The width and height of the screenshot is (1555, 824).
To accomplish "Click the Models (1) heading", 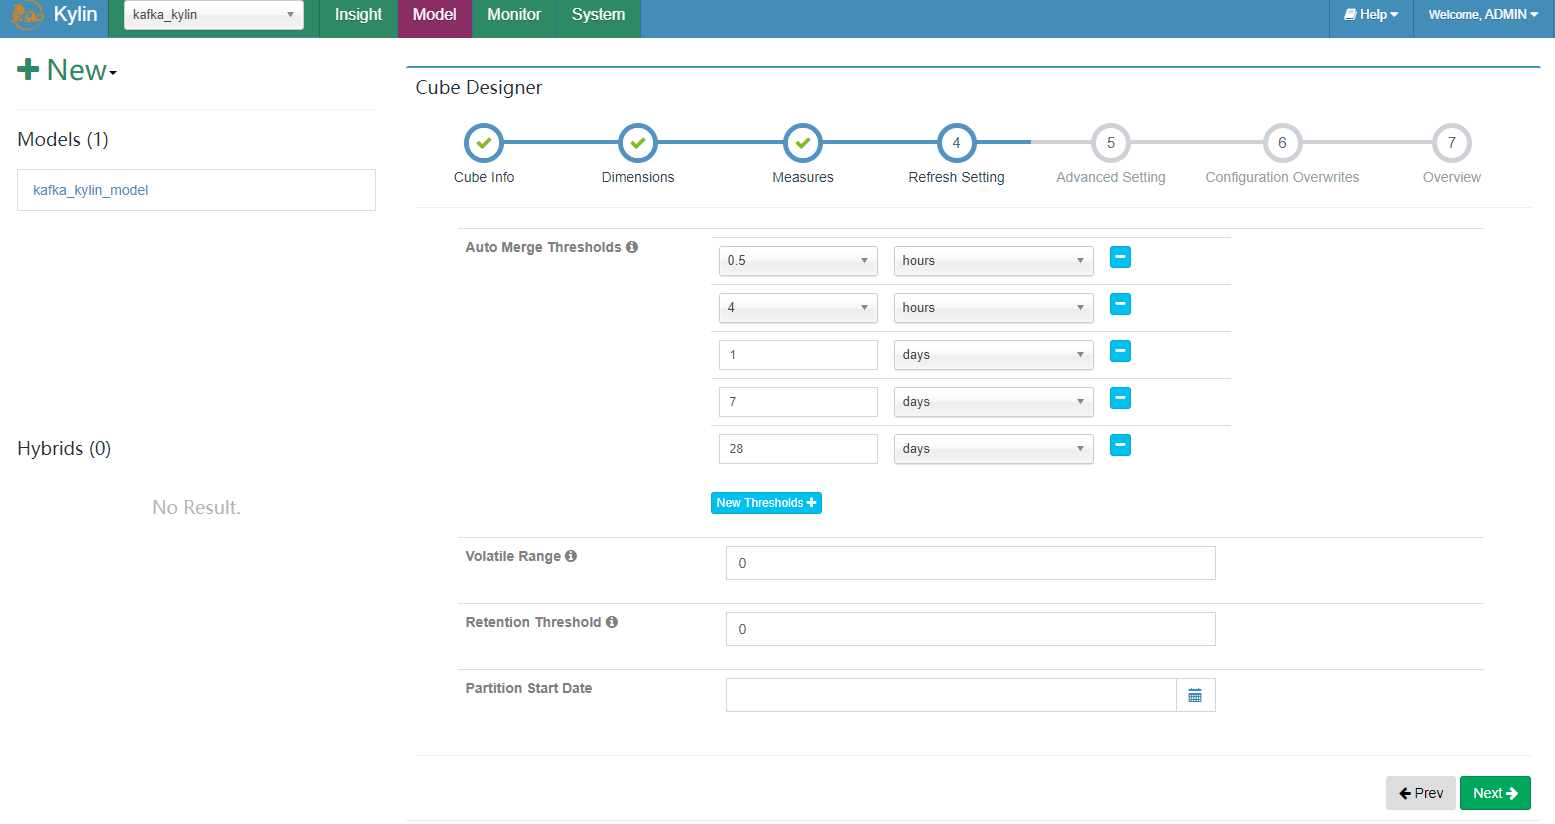I will [x=63, y=139].
